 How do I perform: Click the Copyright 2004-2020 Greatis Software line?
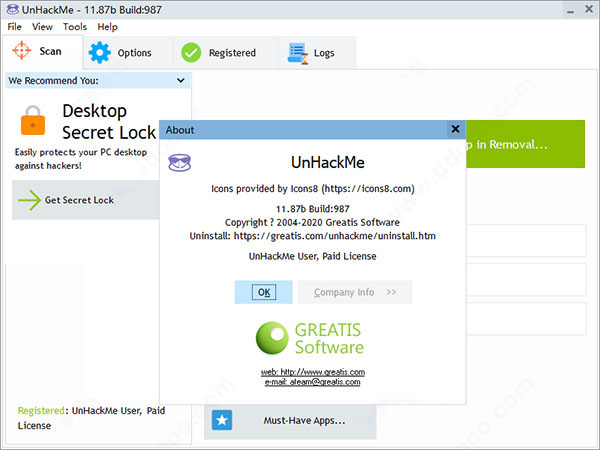click(x=312, y=222)
